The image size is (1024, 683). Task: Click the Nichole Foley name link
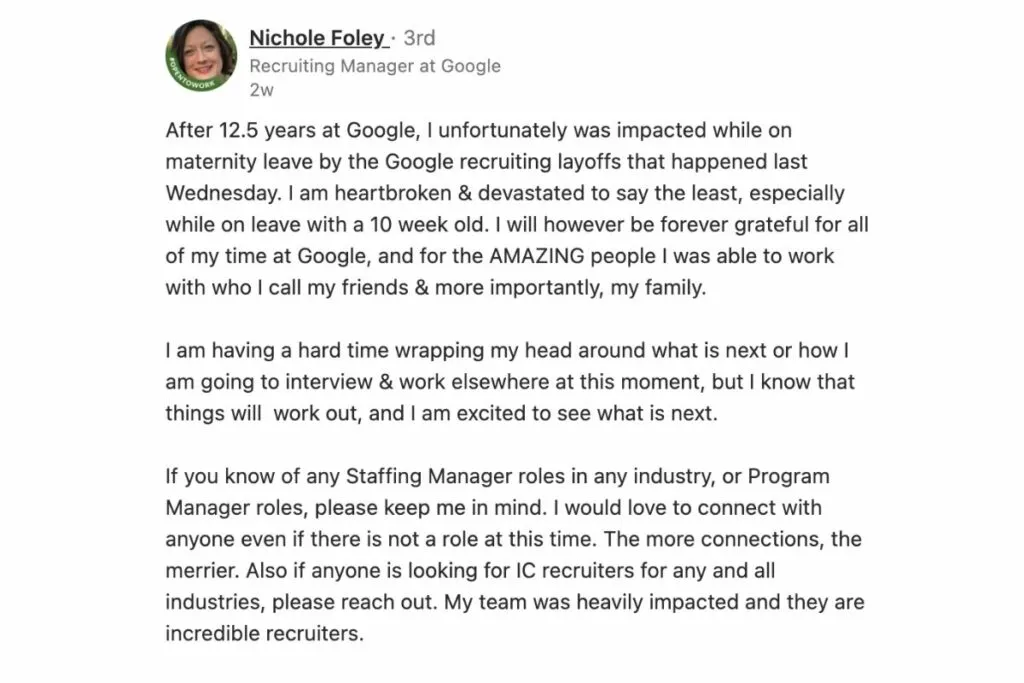(319, 38)
